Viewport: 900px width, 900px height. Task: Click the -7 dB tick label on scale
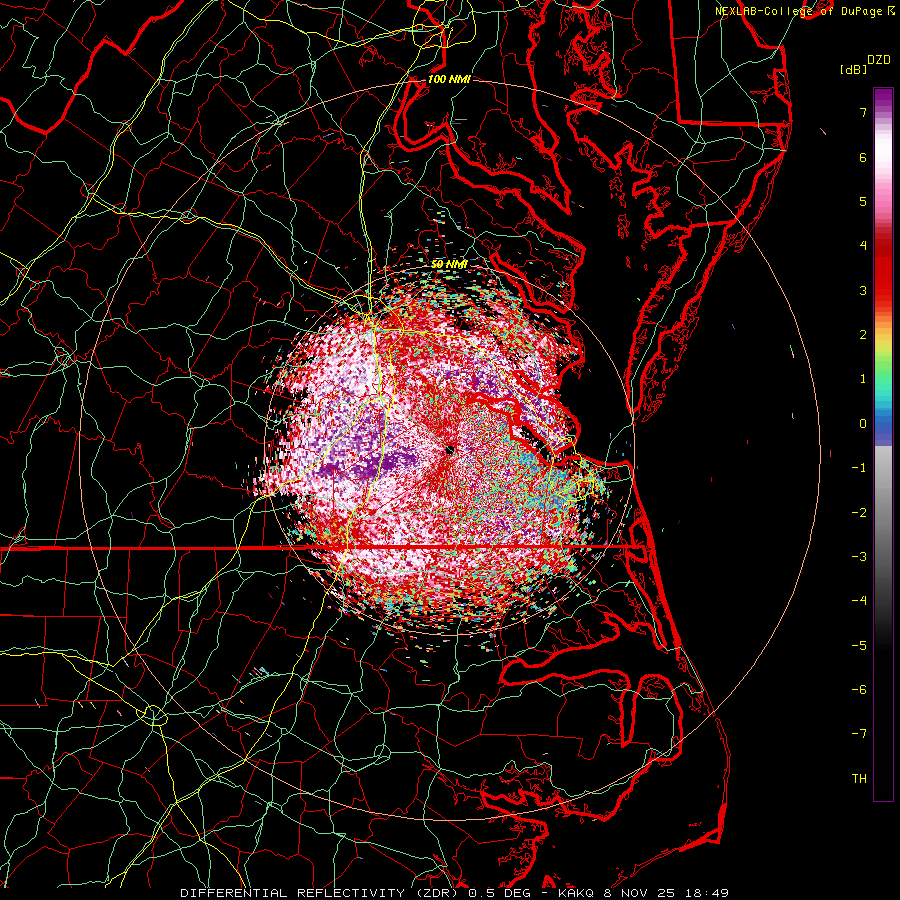(x=859, y=734)
